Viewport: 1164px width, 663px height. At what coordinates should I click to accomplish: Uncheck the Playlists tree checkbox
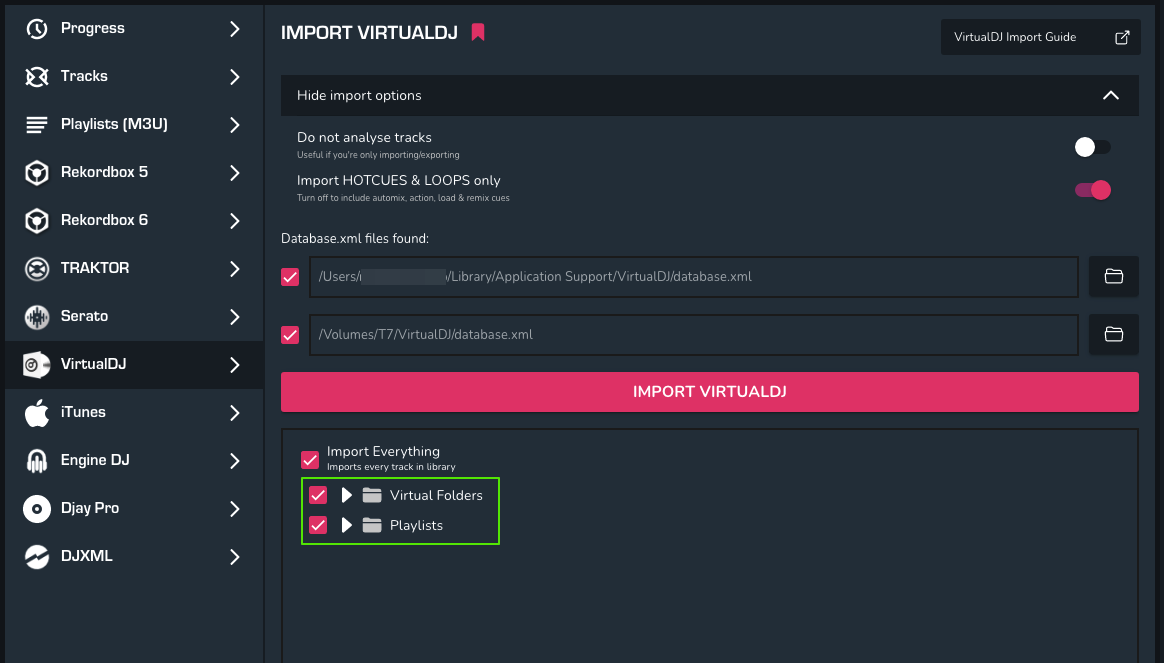[318, 525]
